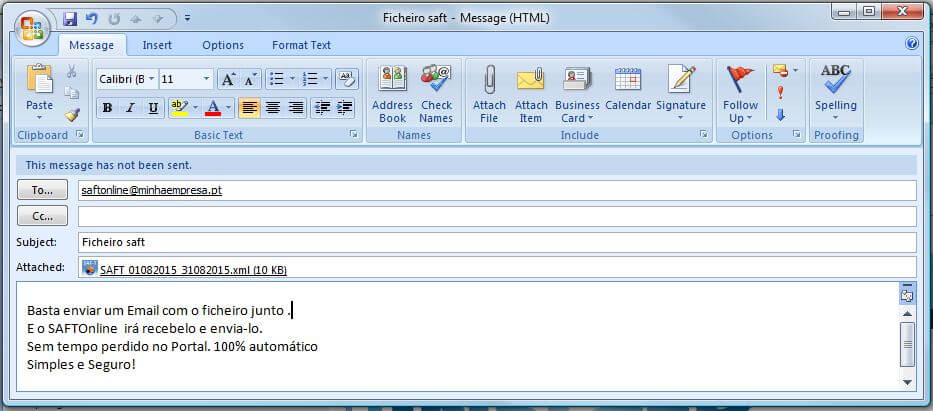Open the font color dropdown arrow
This screenshot has height=411, width=933.
[x=229, y=108]
